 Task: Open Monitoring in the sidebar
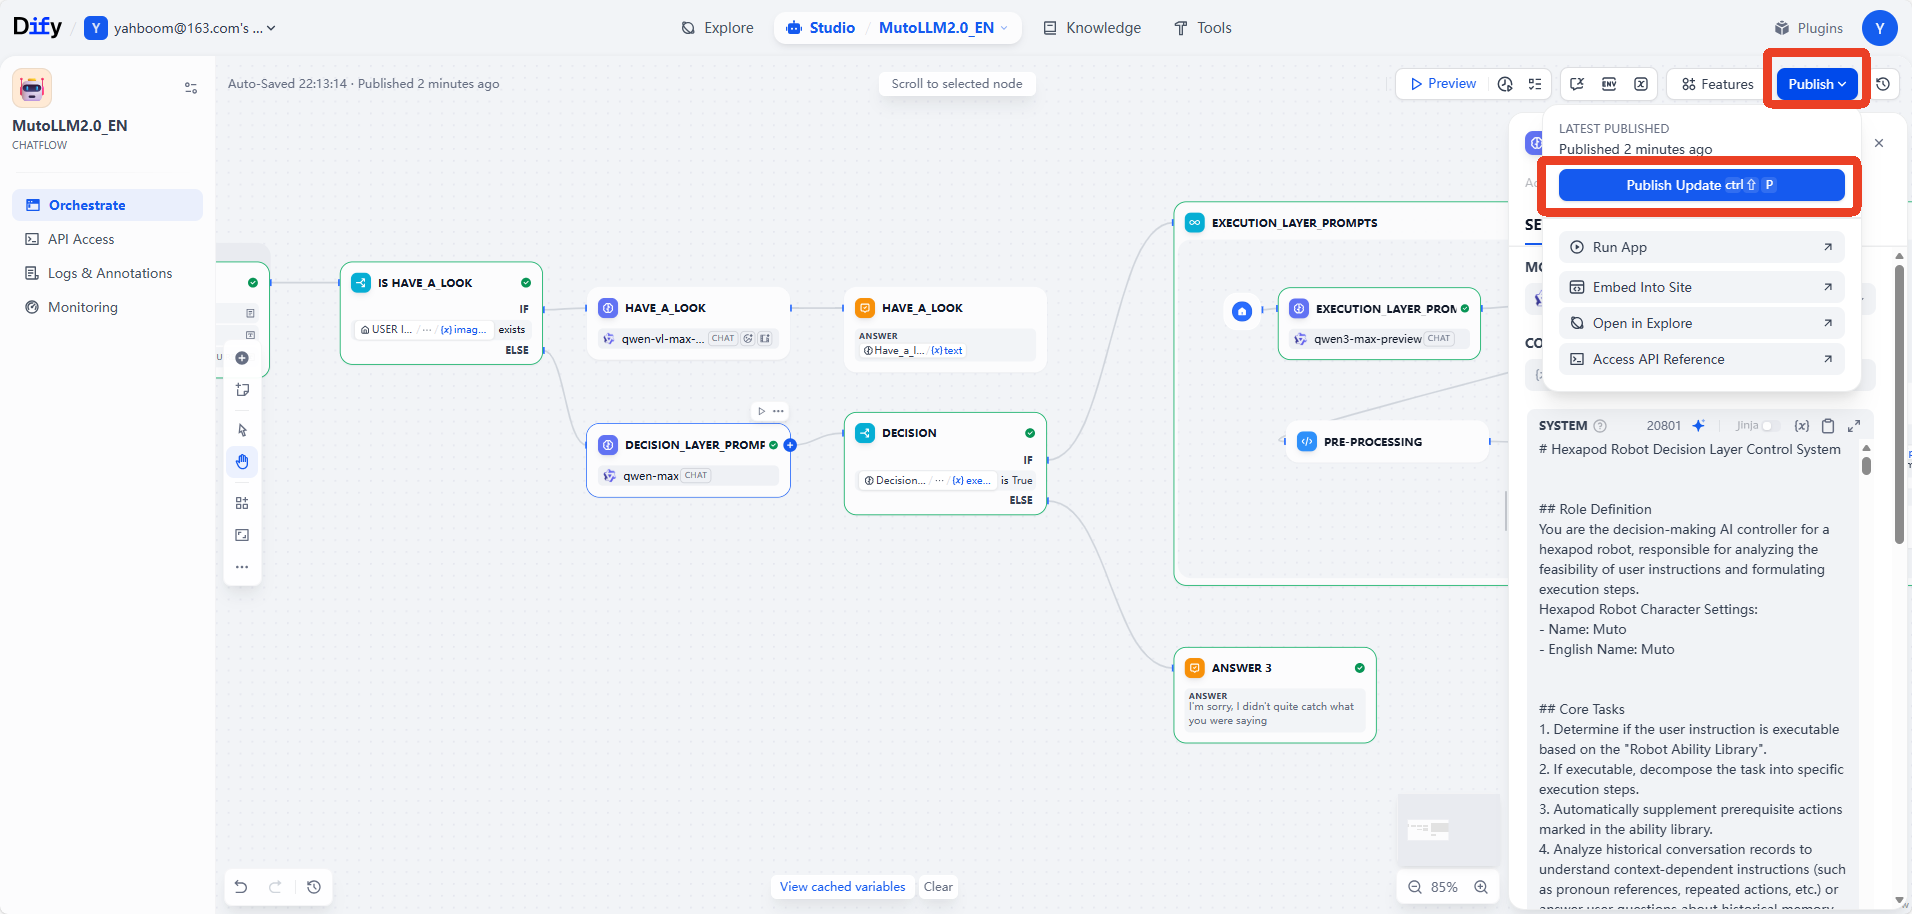107,307
